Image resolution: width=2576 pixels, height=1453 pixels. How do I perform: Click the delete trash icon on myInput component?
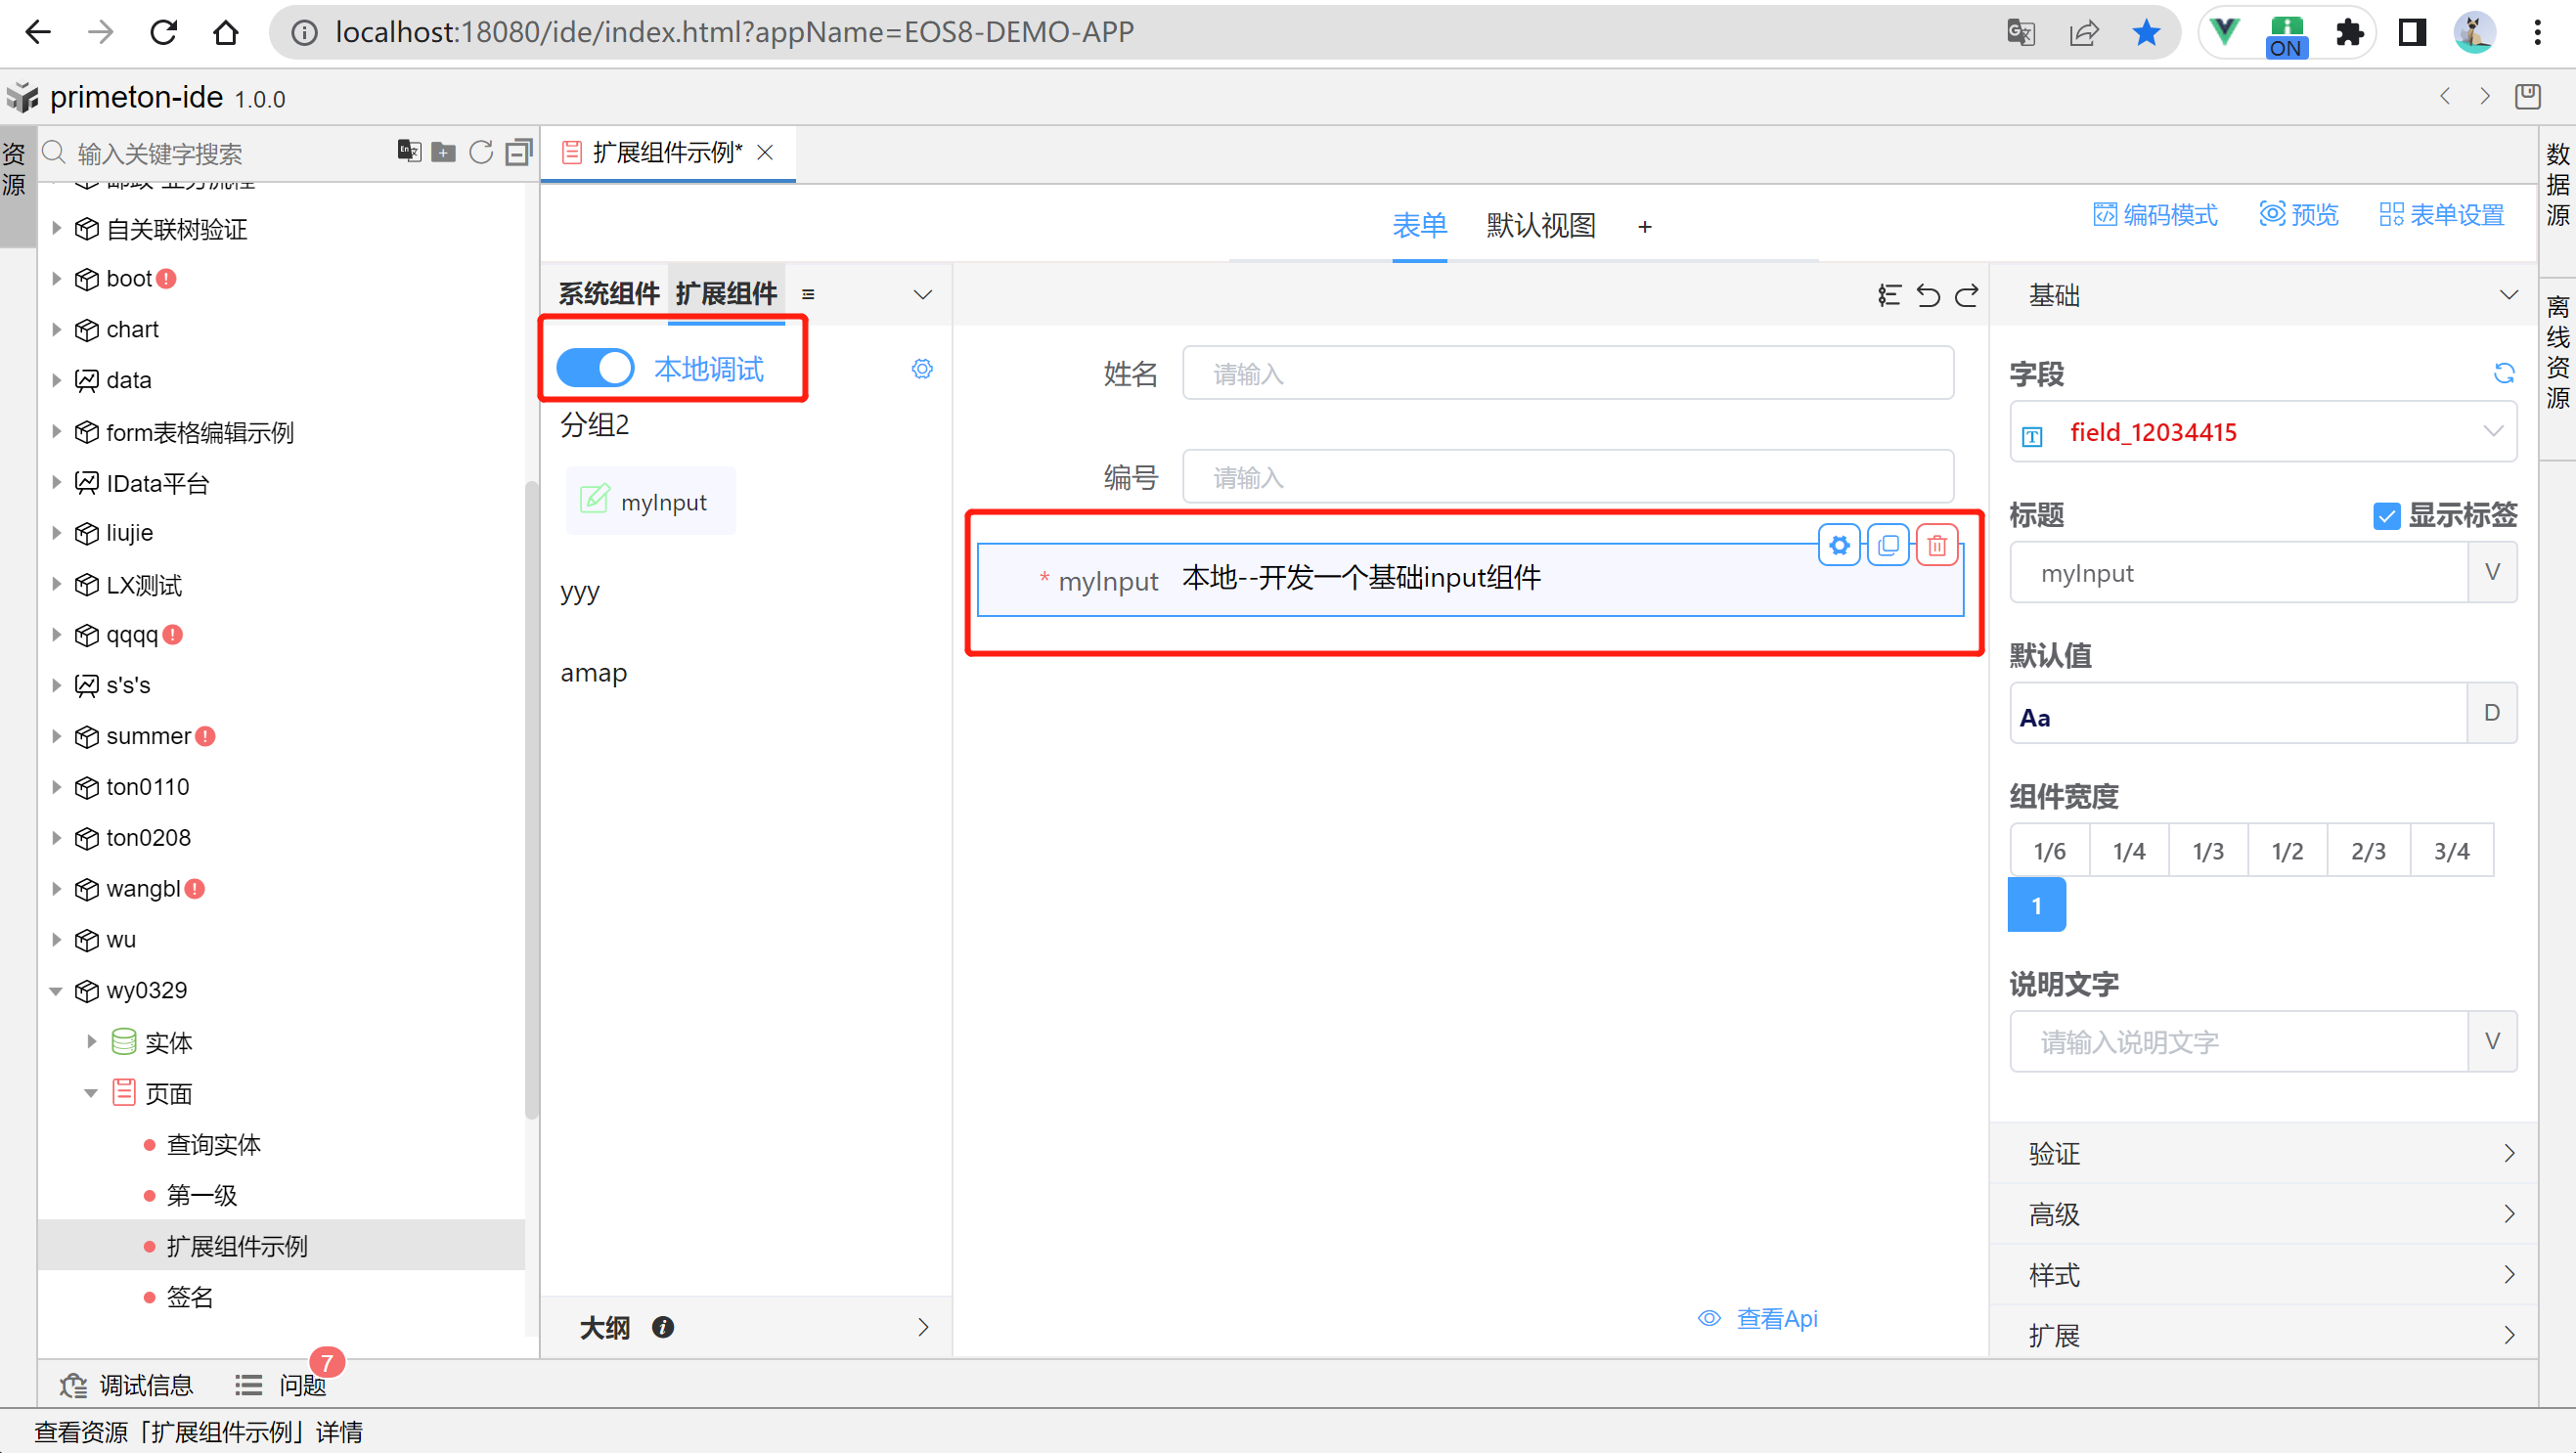[1937, 545]
